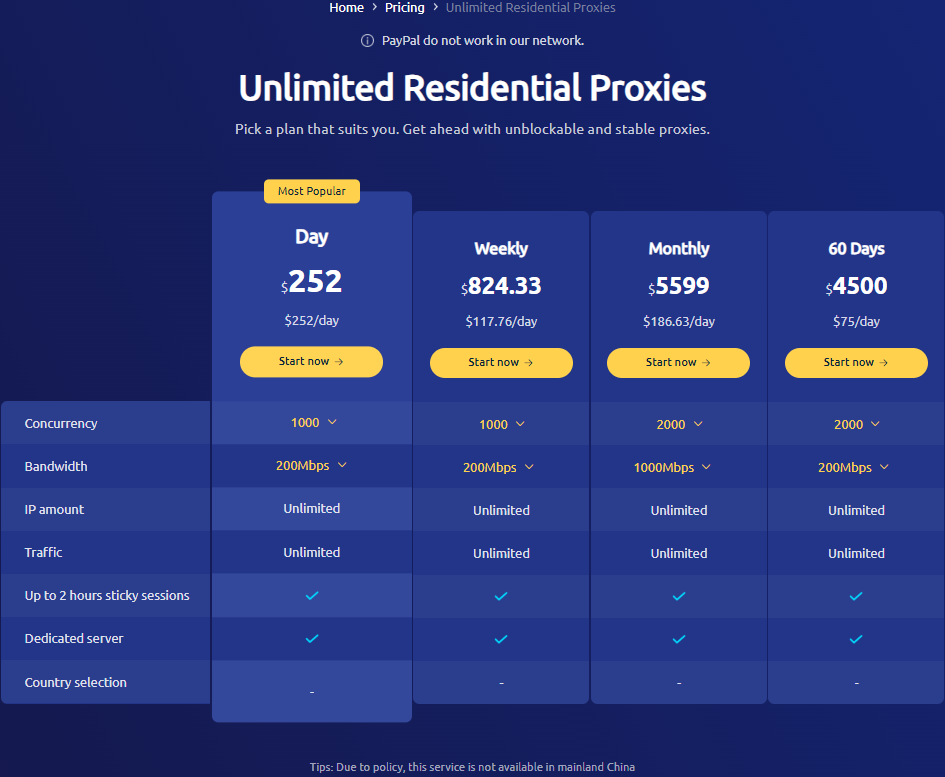Open Pricing breadcrumb link
This screenshot has width=945, height=777.
[404, 7]
